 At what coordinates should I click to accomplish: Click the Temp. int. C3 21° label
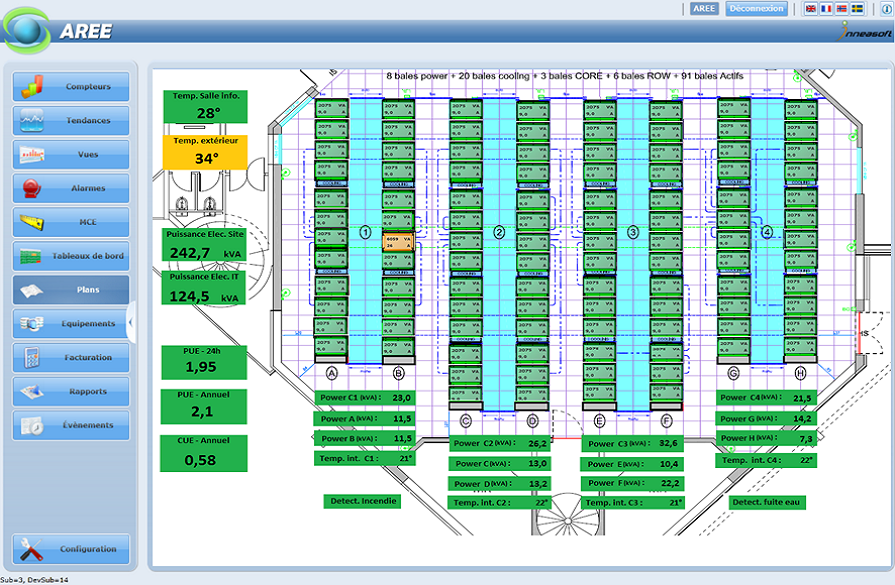(632, 503)
